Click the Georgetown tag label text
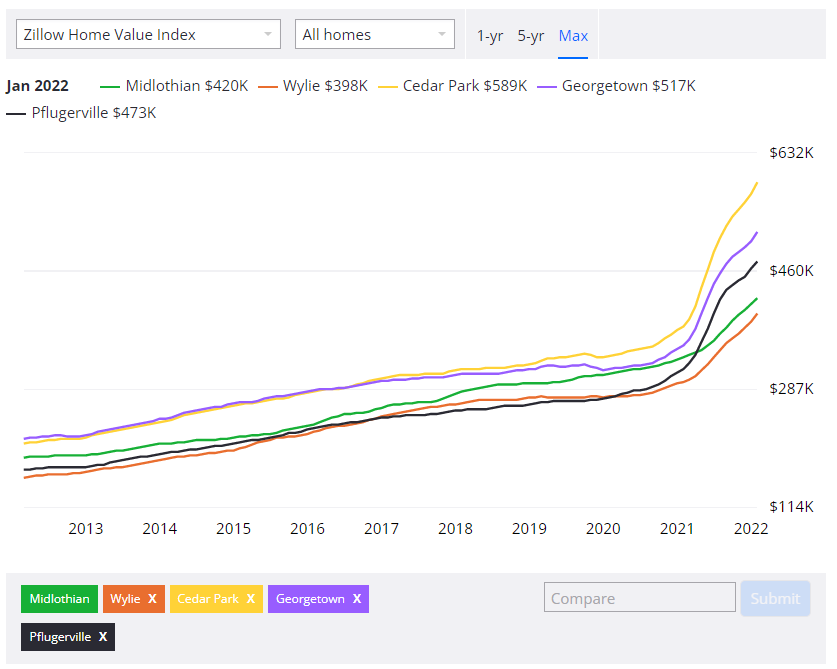Viewport: 837px width, 669px height. click(x=310, y=599)
